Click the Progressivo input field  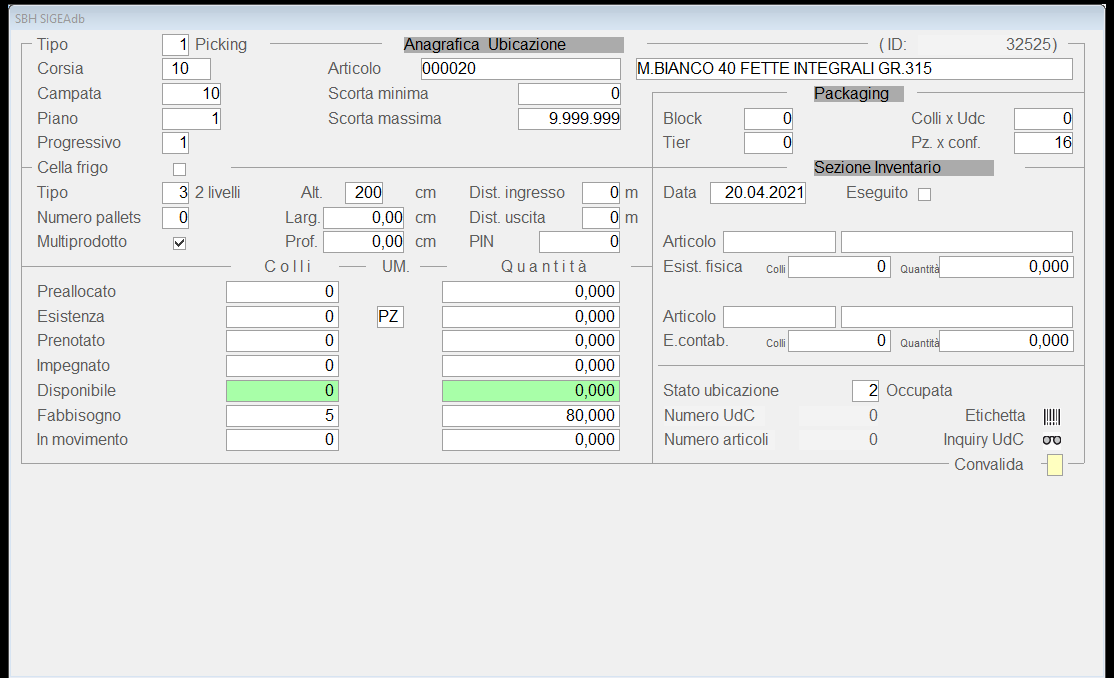(x=175, y=143)
